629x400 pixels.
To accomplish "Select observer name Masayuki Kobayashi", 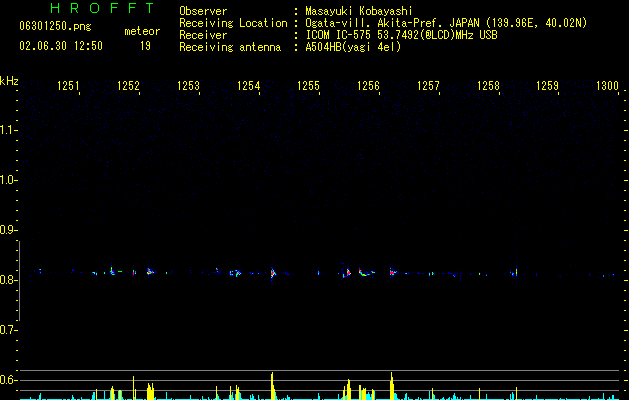I will (x=359, y=11).
